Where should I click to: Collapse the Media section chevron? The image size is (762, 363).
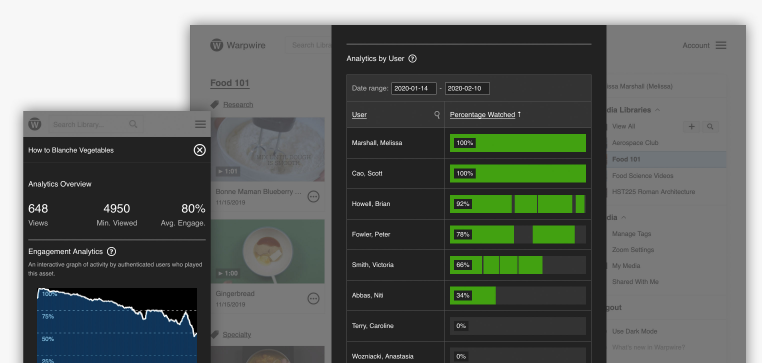point(623,217)
